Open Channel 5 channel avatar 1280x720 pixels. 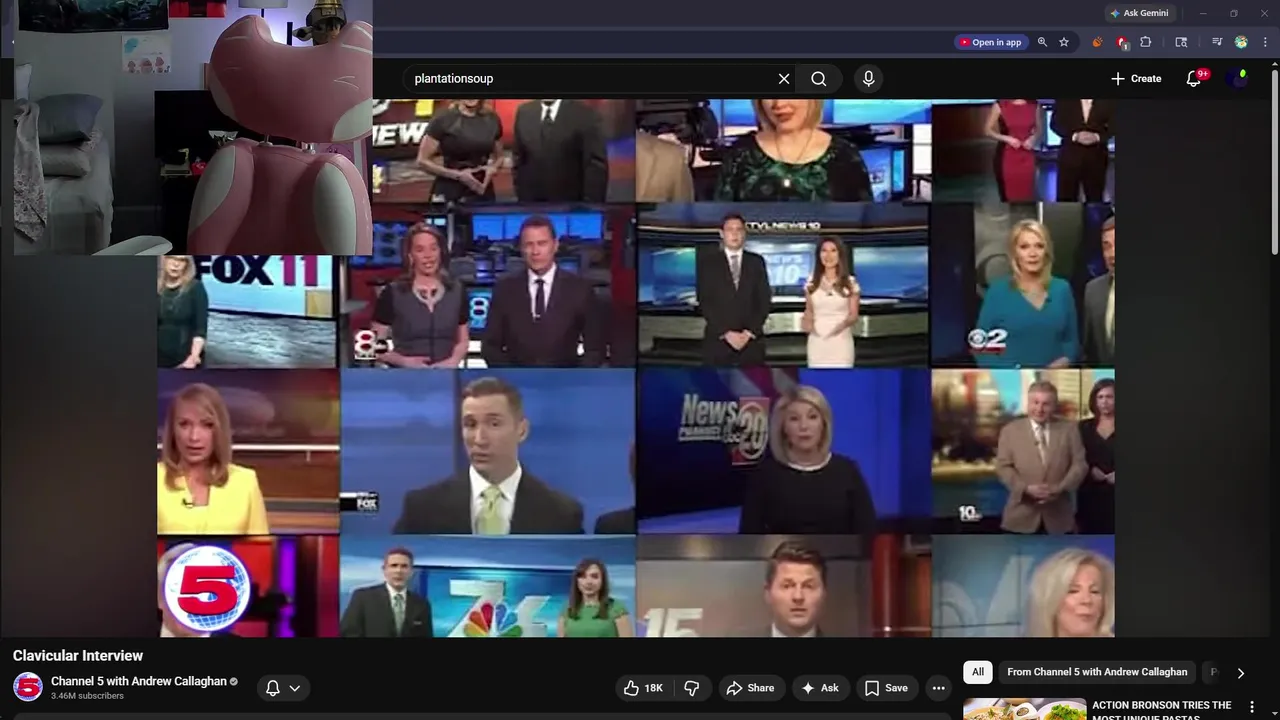pyautogui.click(x=27, y=688)
